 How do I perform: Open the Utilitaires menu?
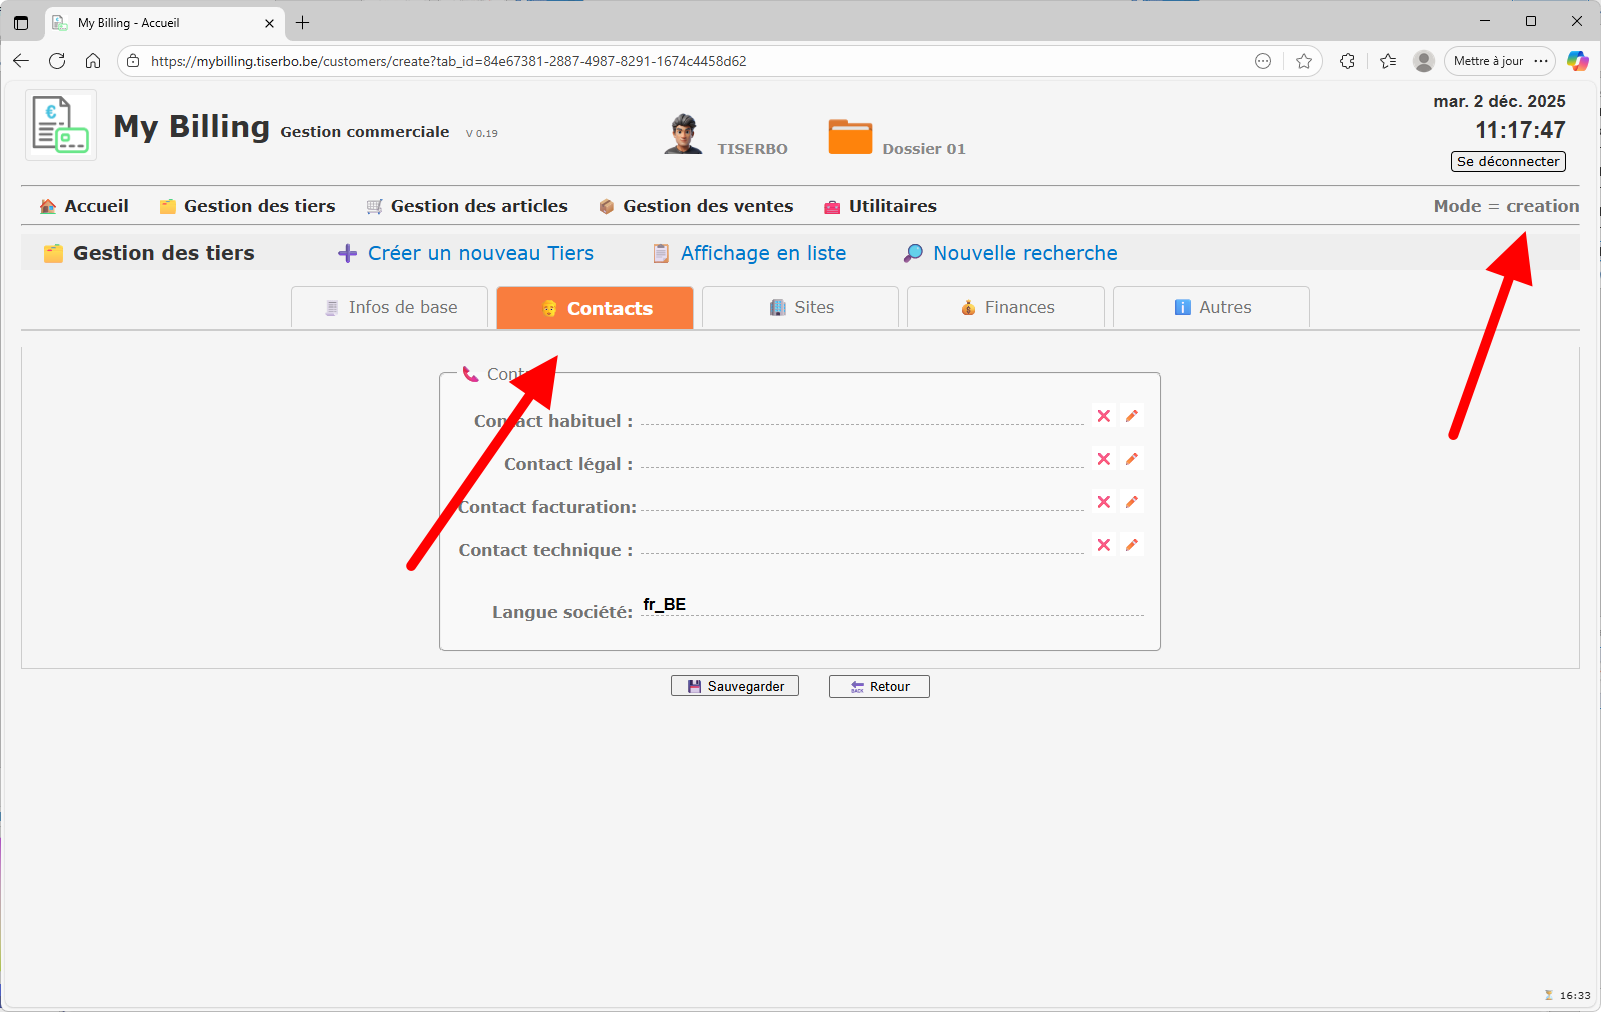coord(880,206)
